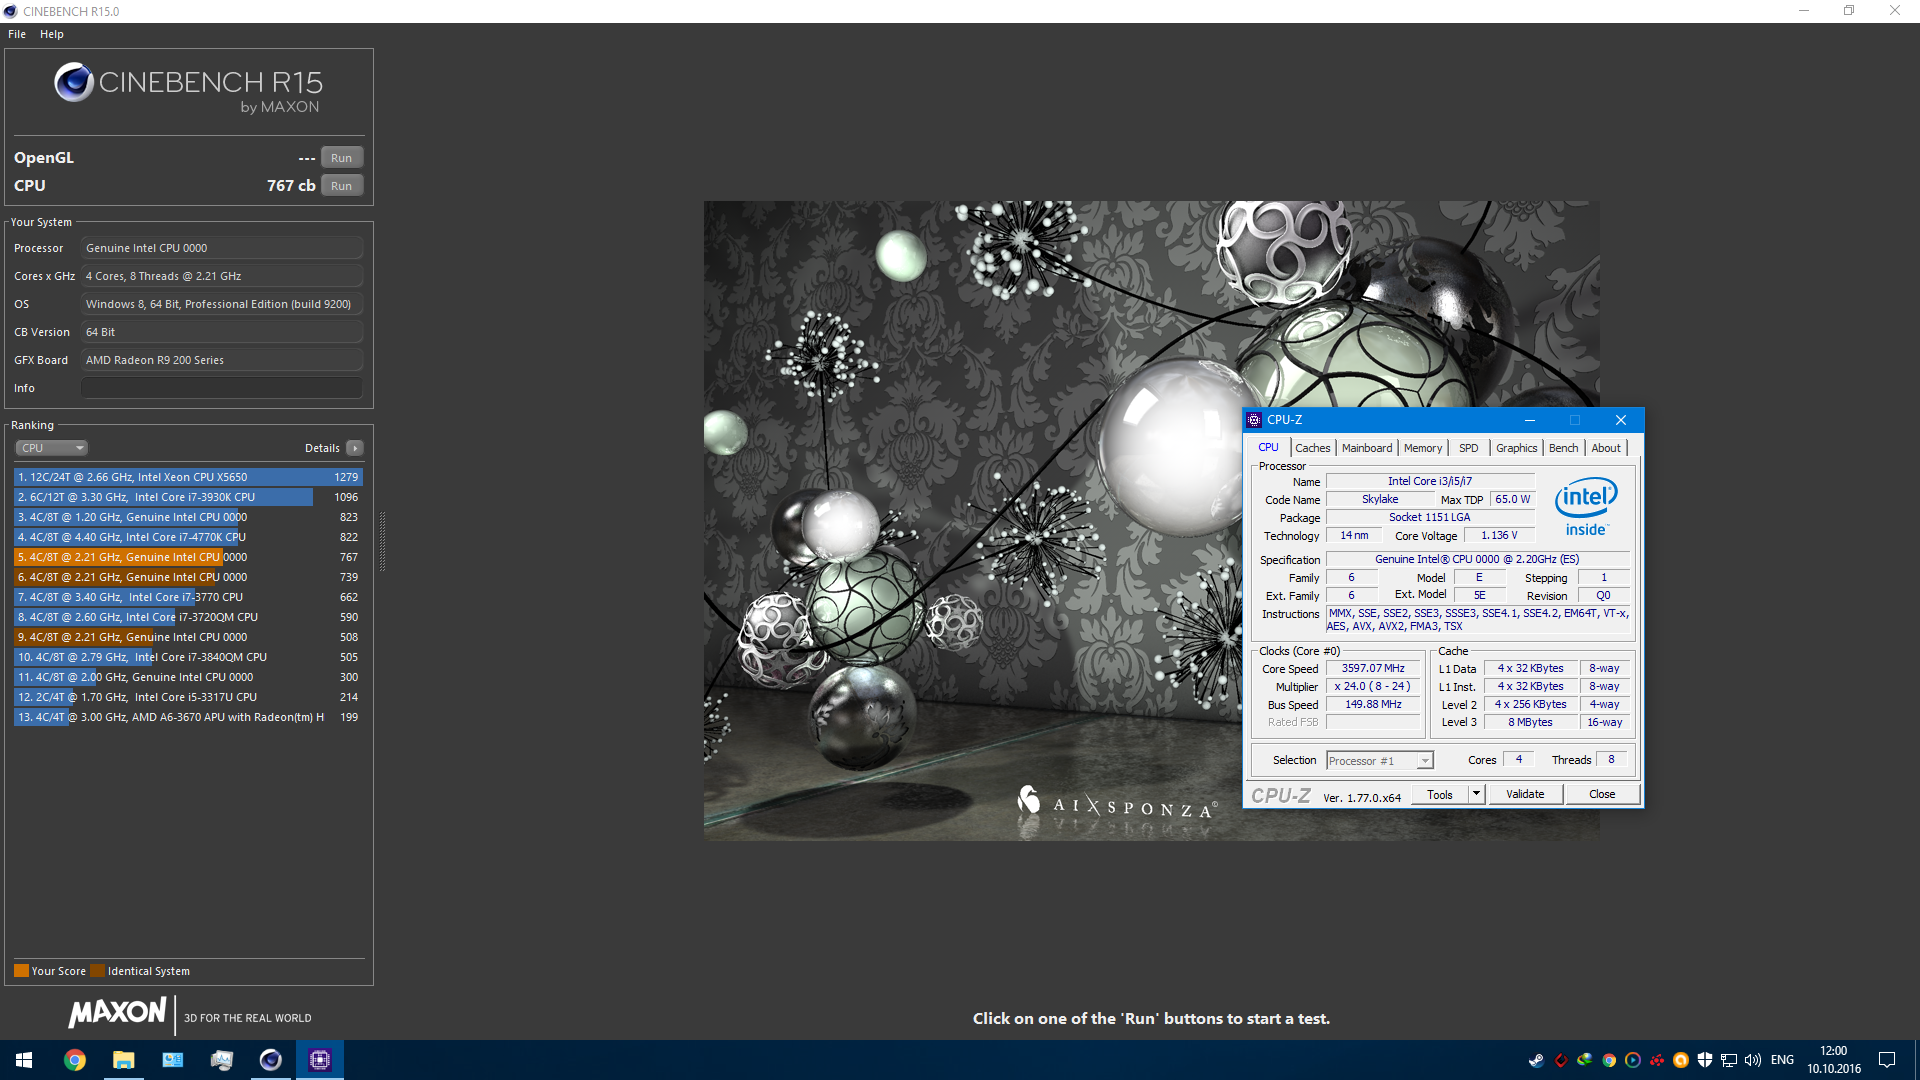Click the CPU-Z taskbar icon
1920x1080 pixels.
[320, 1060]
